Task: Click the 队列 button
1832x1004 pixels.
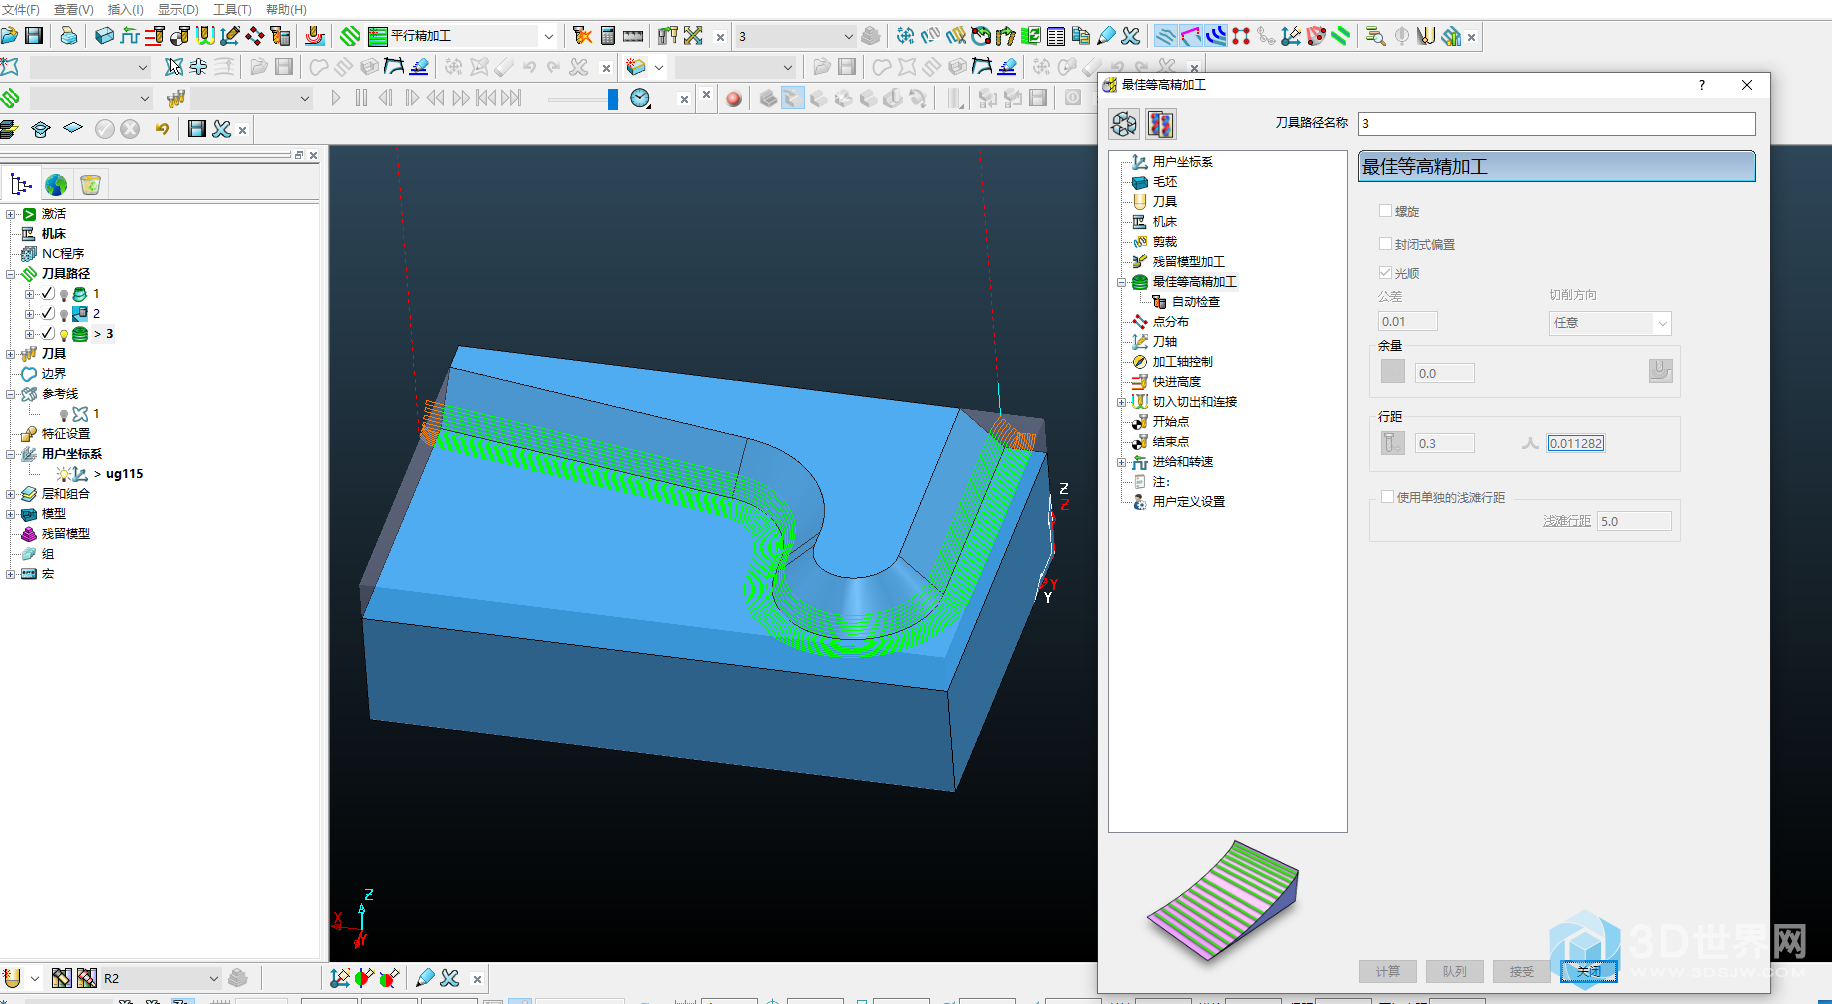Action: pyautogui.click(x=1454, y=971)
